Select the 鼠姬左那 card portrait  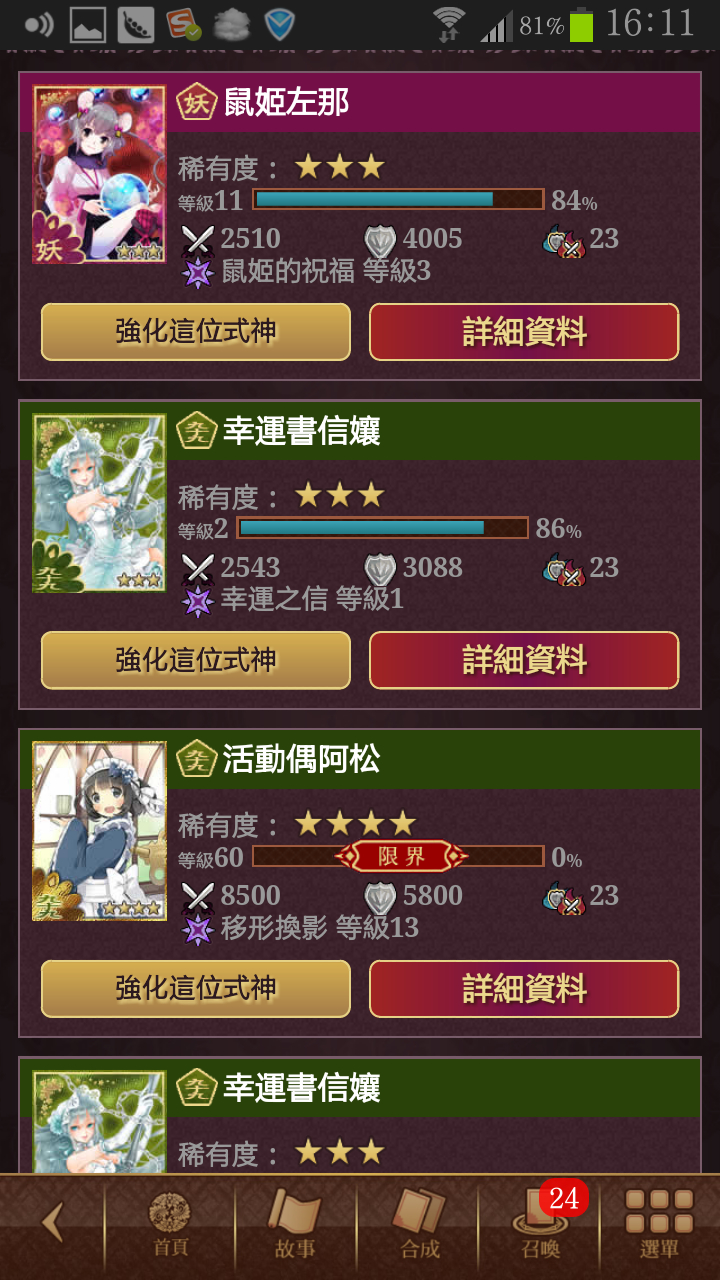point(99,175)
